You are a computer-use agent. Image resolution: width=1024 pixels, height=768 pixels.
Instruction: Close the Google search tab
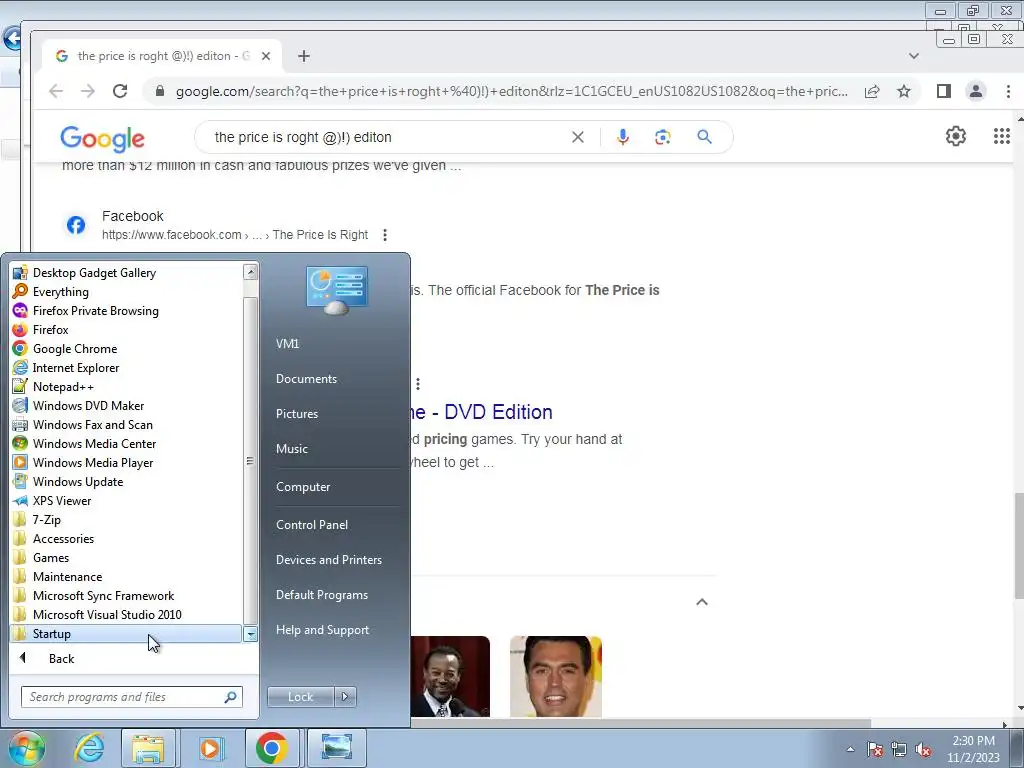(x=266, y=56)
